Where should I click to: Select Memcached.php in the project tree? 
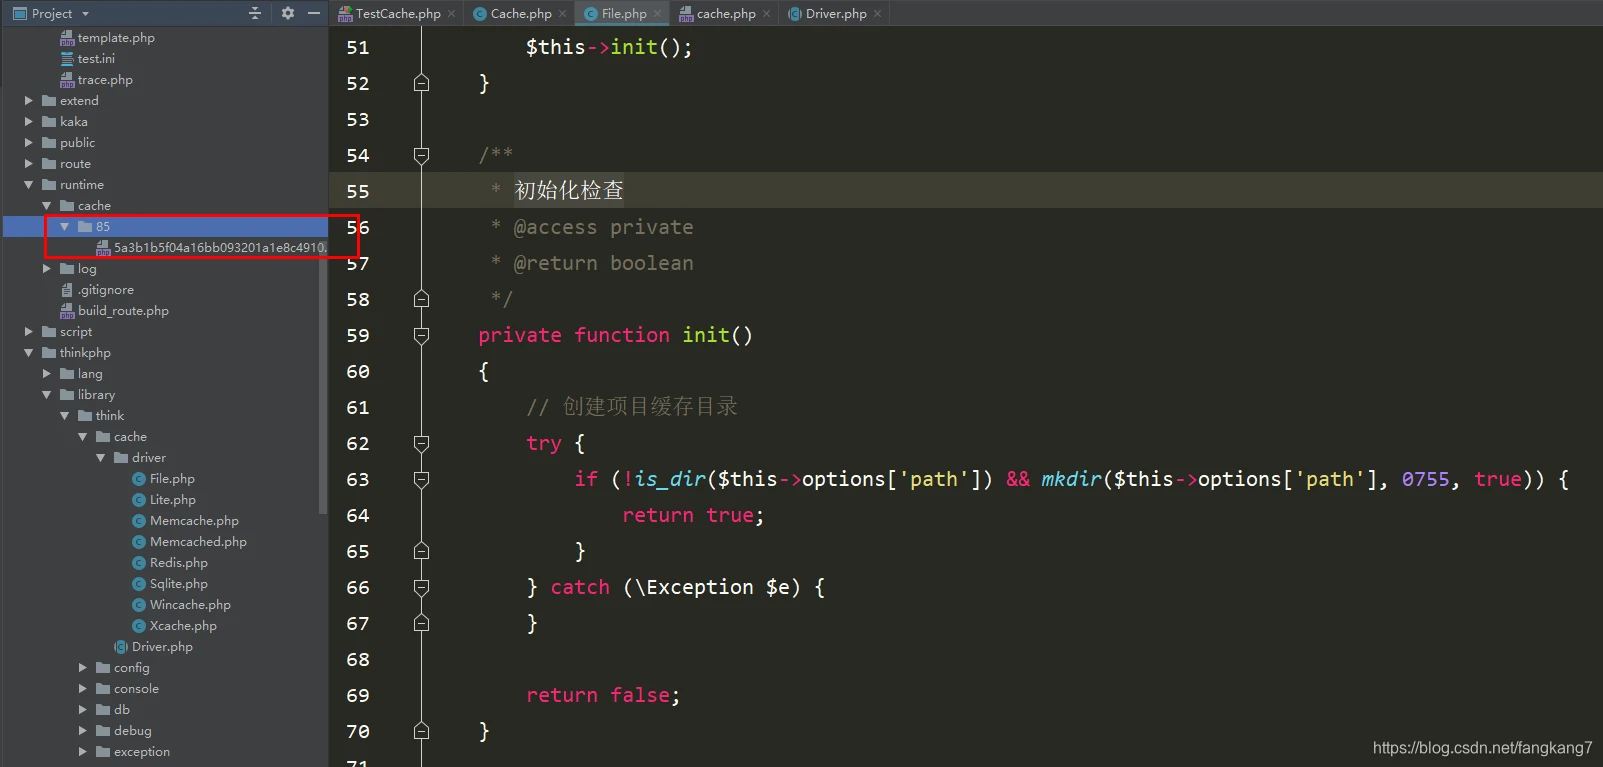(198, 542)
